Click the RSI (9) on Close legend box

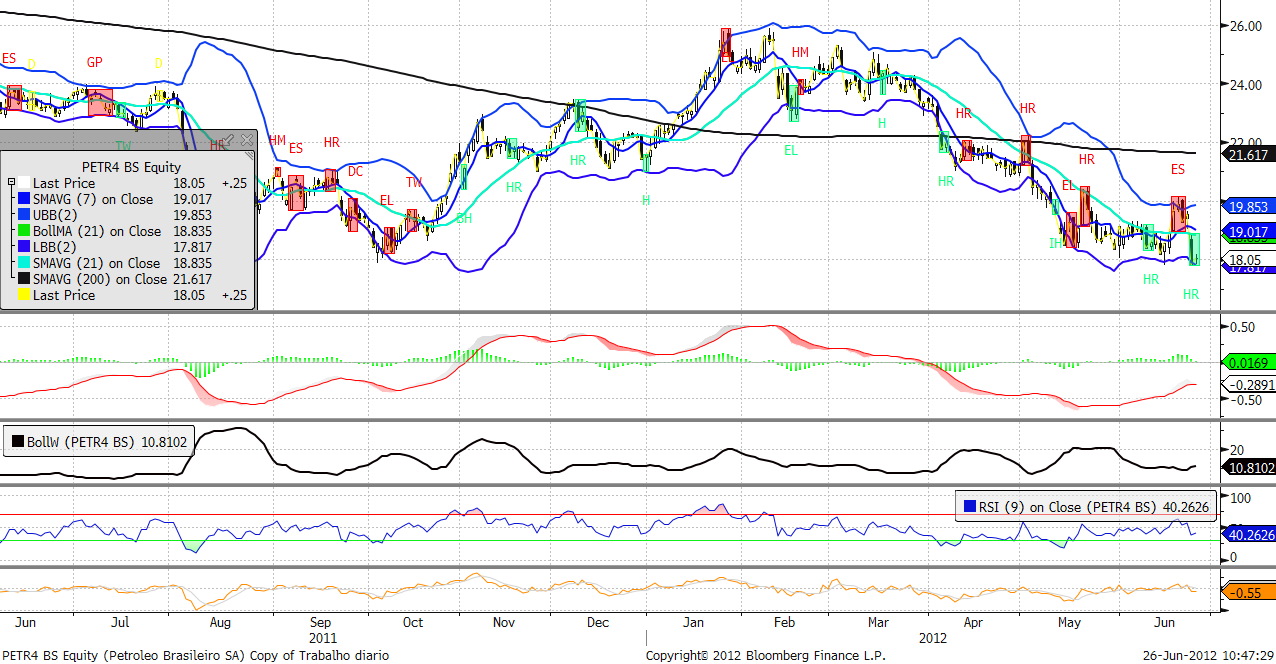coord(1085,507)
